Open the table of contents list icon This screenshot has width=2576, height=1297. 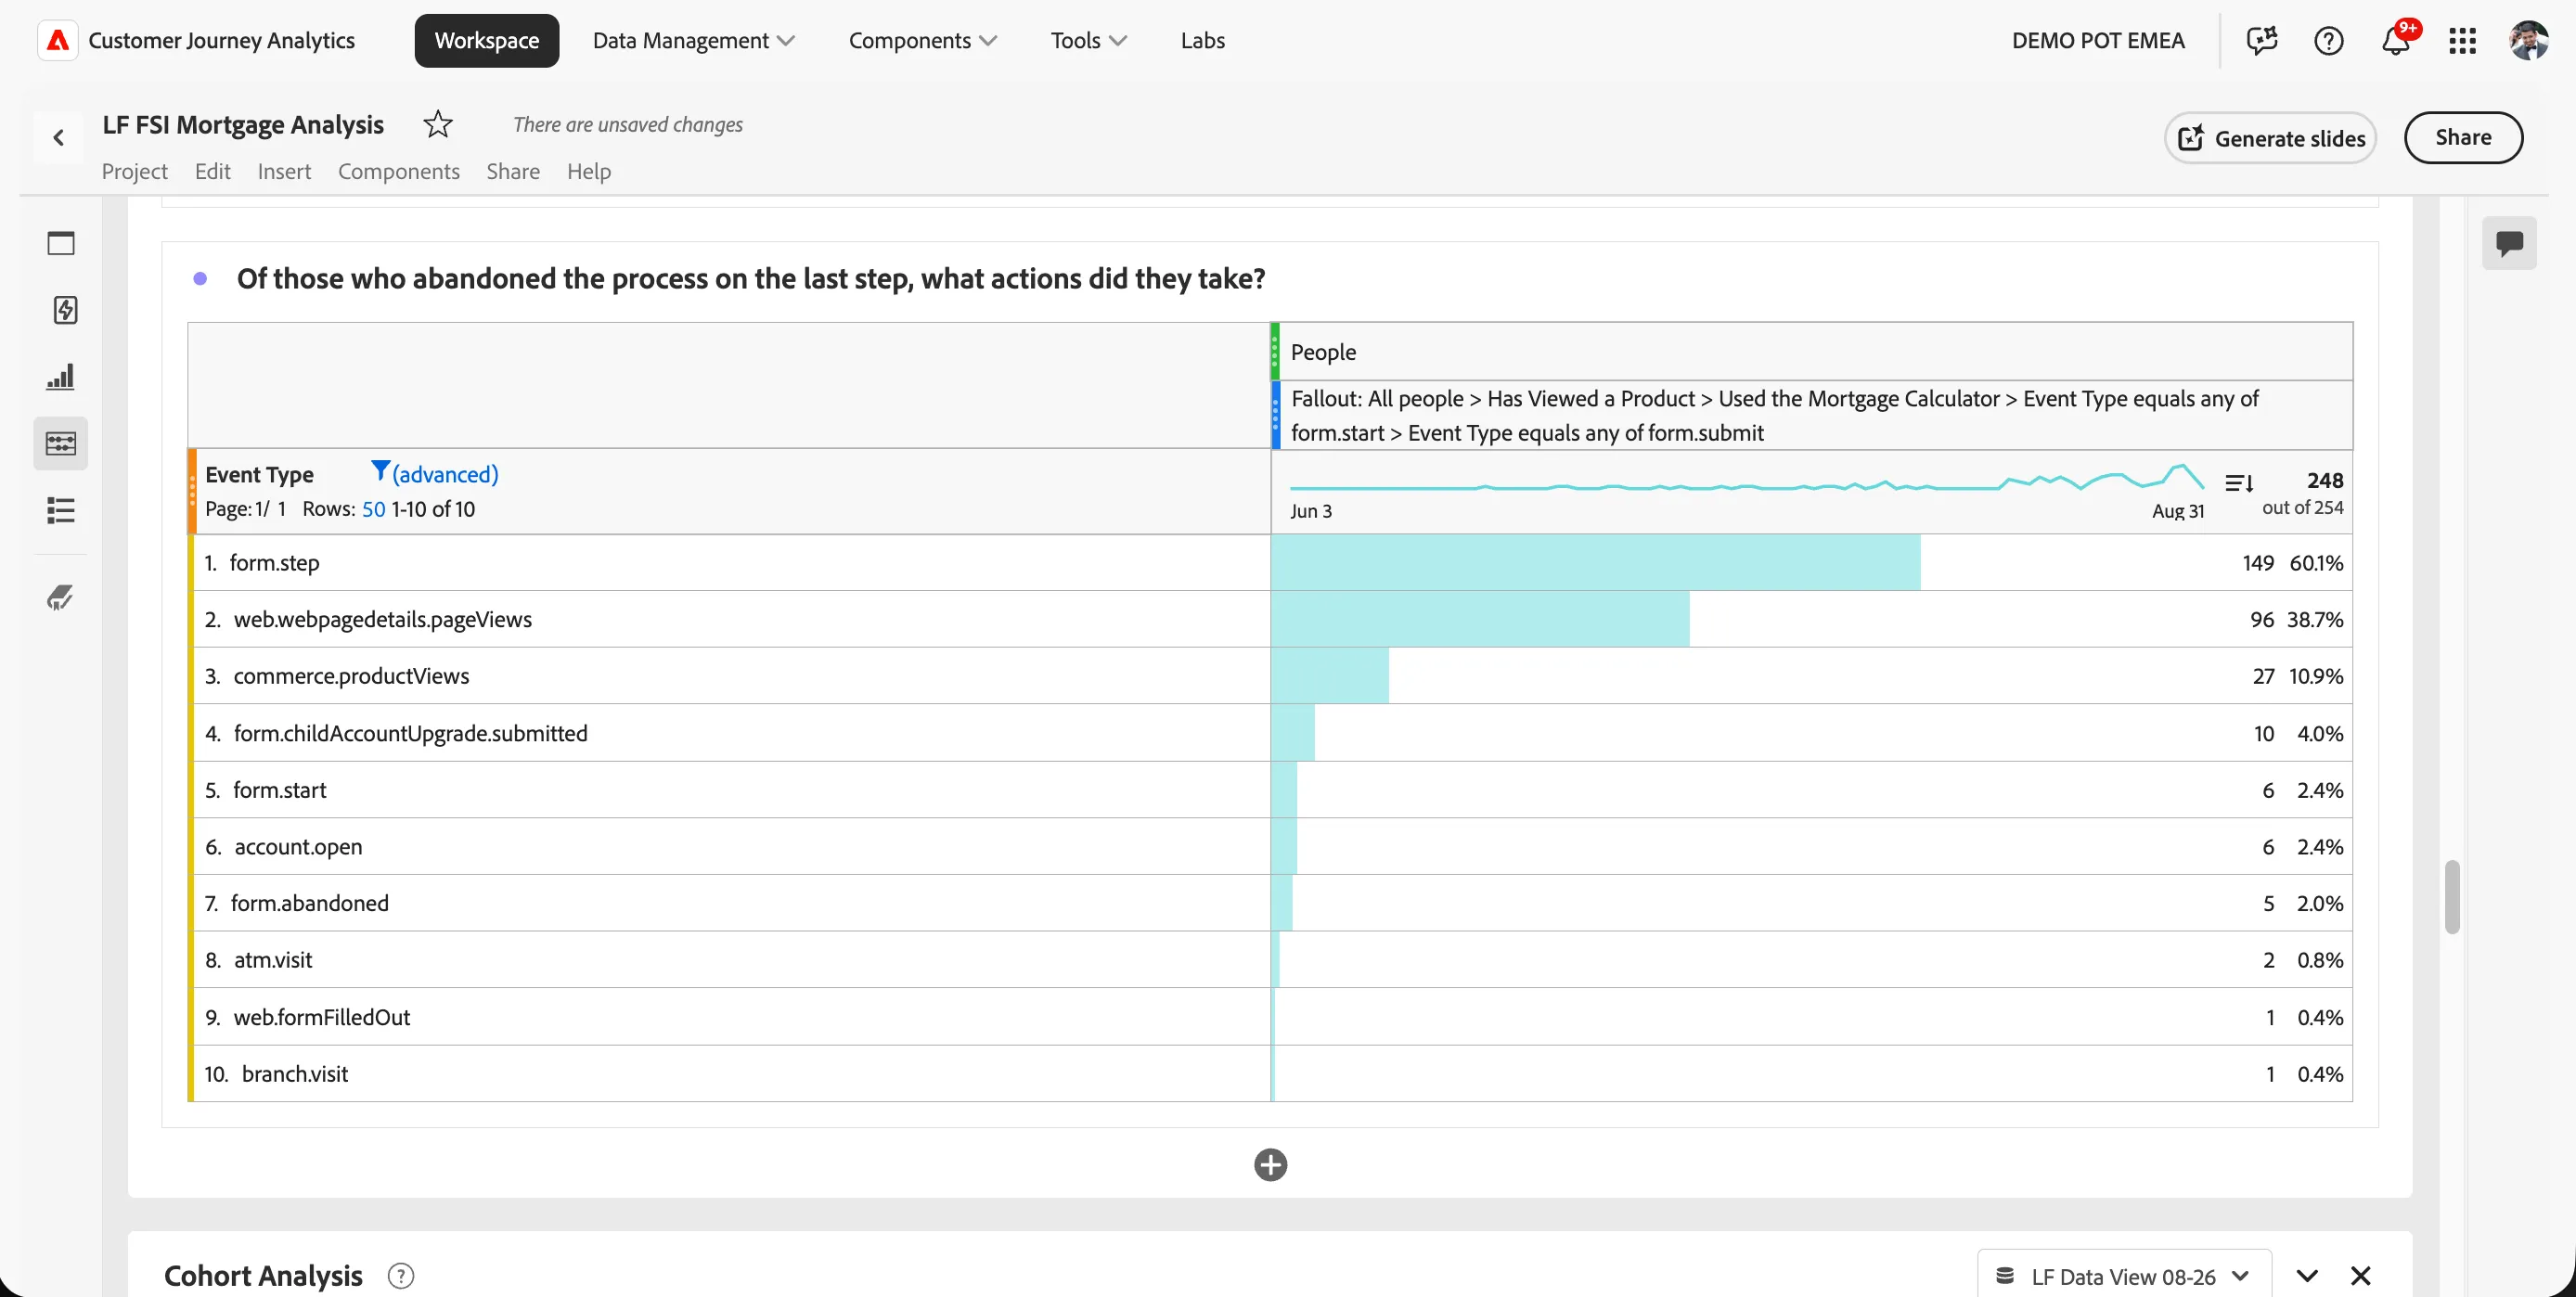click(61, 510)
